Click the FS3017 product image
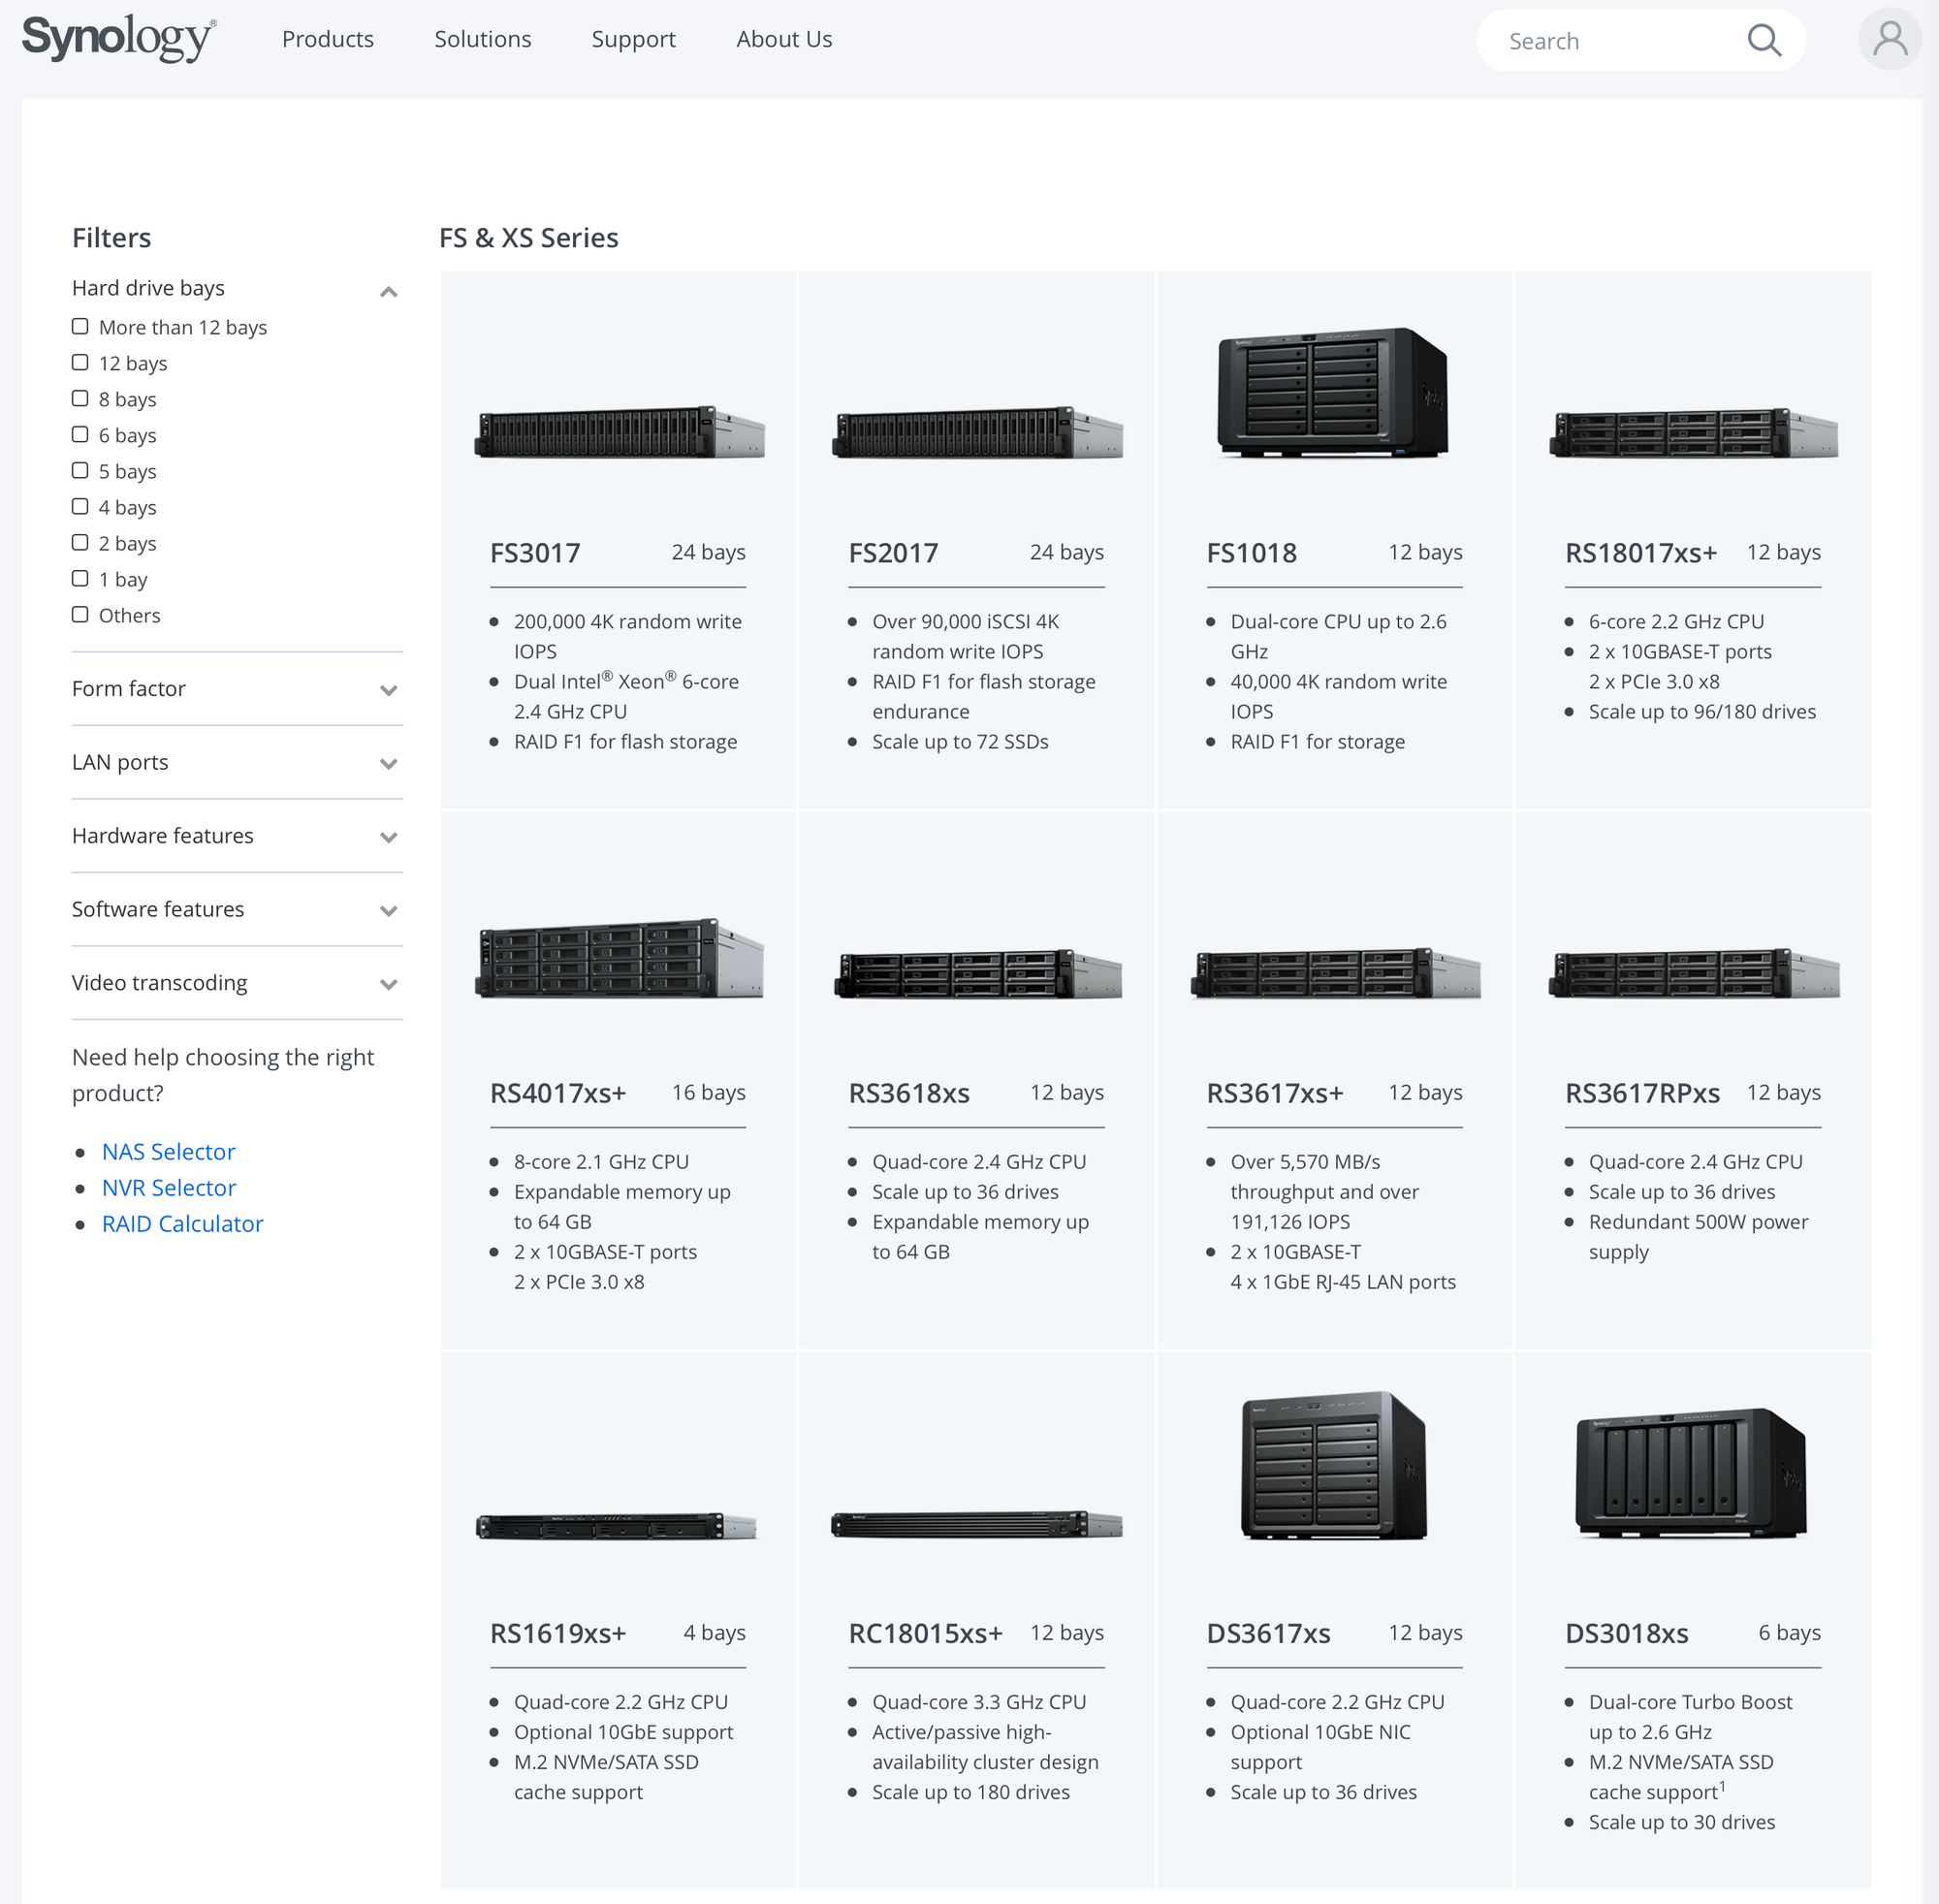Viewport: 1939px width, 1904px height. [619, 432]
